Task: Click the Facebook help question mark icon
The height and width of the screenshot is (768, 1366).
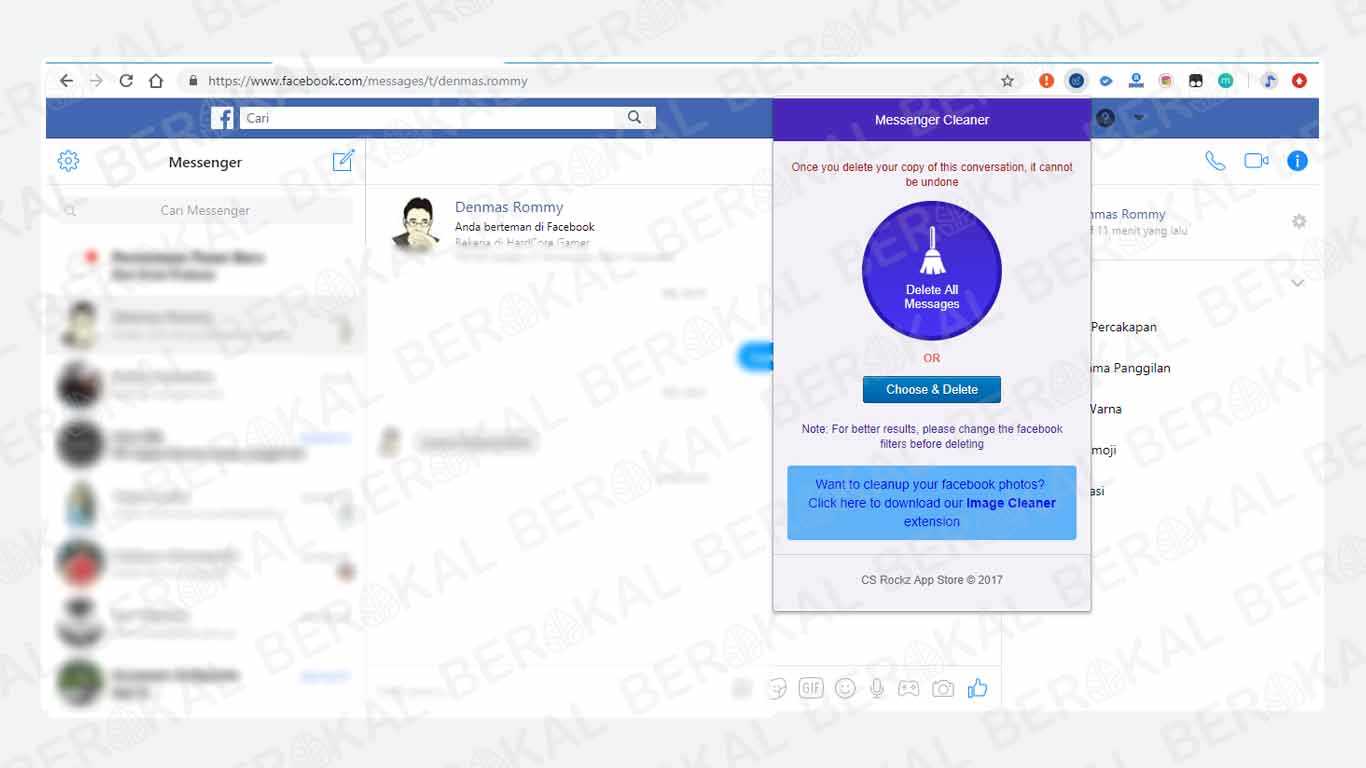Action: pyautogui.click(x=1105, y=117)
